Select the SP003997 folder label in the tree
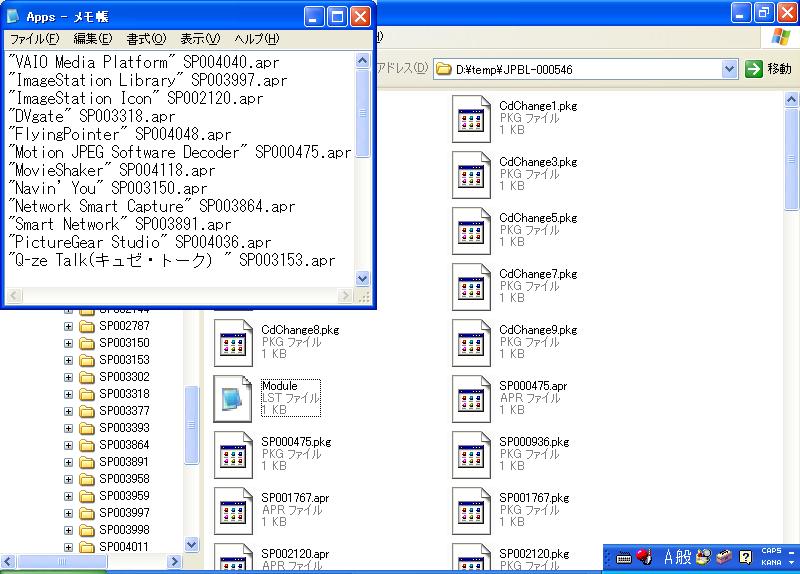The height and width of the screenshot is (574, 800). point(124,513)
